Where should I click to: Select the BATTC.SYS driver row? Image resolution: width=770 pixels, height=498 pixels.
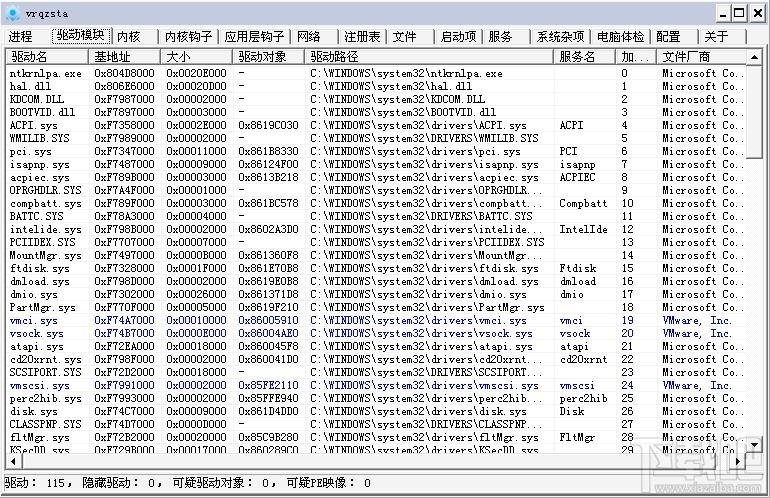[x=376, y=216]
